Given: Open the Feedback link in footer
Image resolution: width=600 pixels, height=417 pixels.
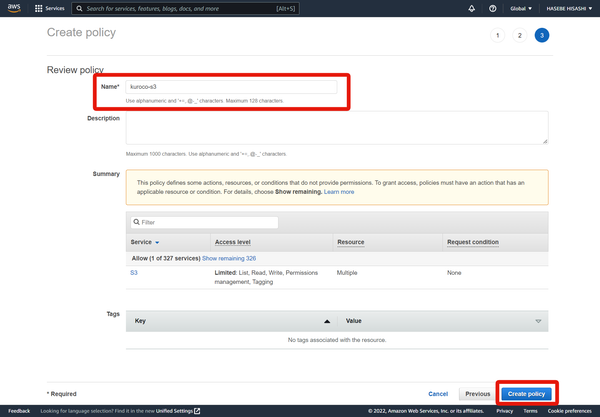Looking at the screenshot, I should [19, 411].
